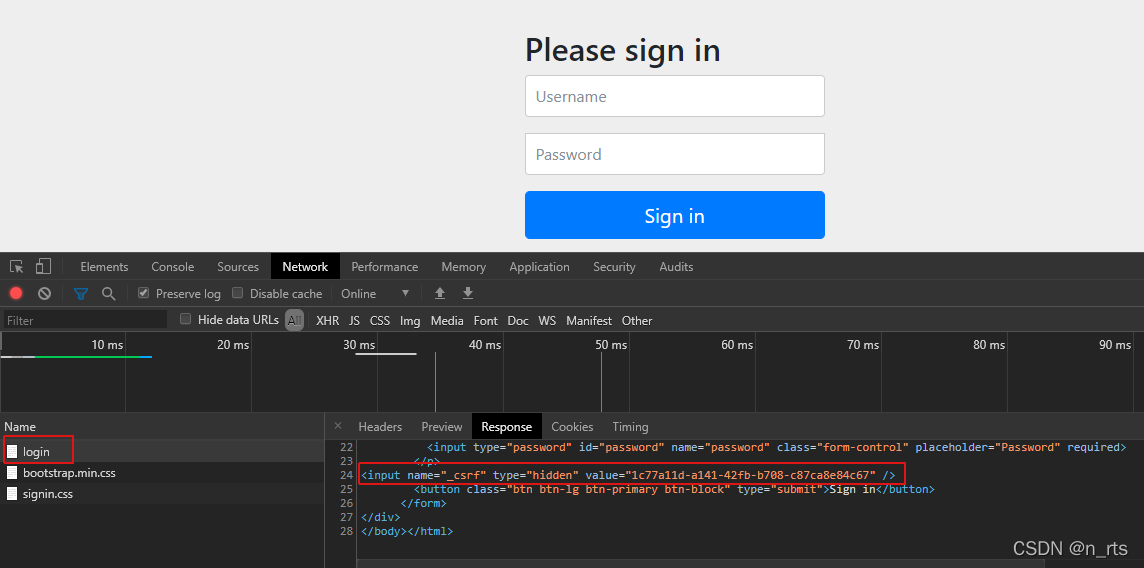Image resolution: width=1144 pixels, height=568 pixels.
Task: Open the network search magnifier icon
Action: (109, 293)
